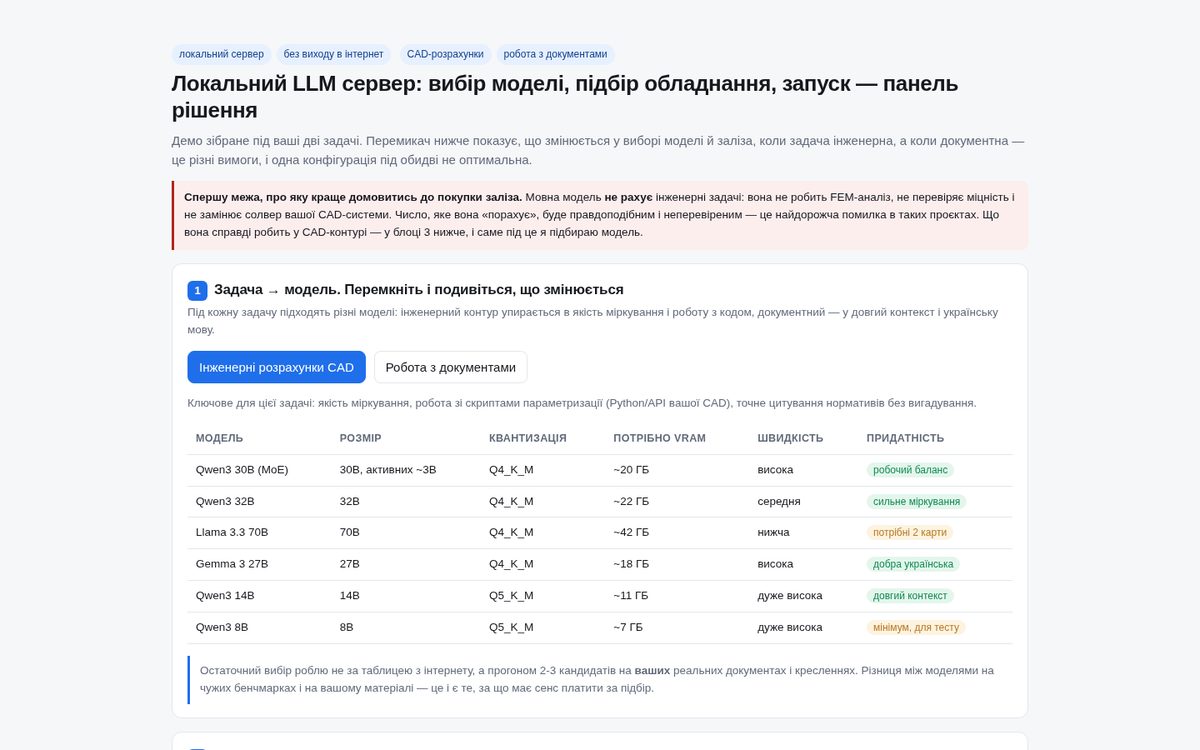The height and width of the screenshot is (750, 1200).
Task: Click the «70B» size cell
Action: point(350,532)
